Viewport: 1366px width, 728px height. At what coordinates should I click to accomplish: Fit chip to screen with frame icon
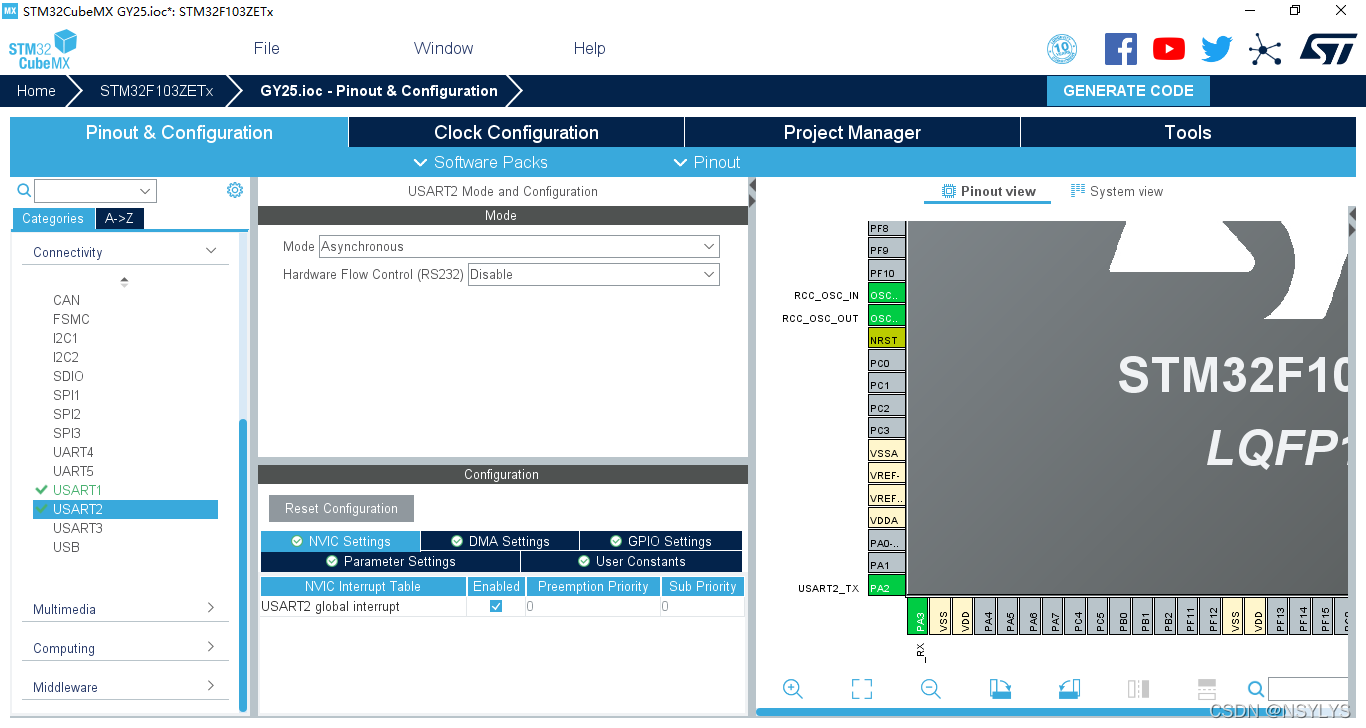[x=862, y=689]
